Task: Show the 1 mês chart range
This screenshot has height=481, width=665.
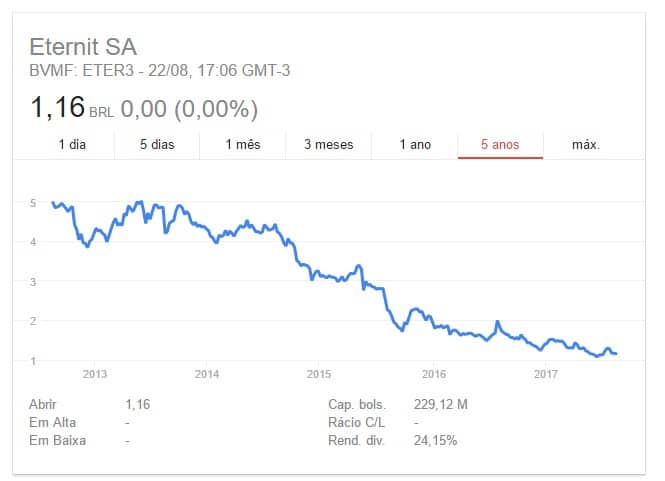Action: [243, 145]
